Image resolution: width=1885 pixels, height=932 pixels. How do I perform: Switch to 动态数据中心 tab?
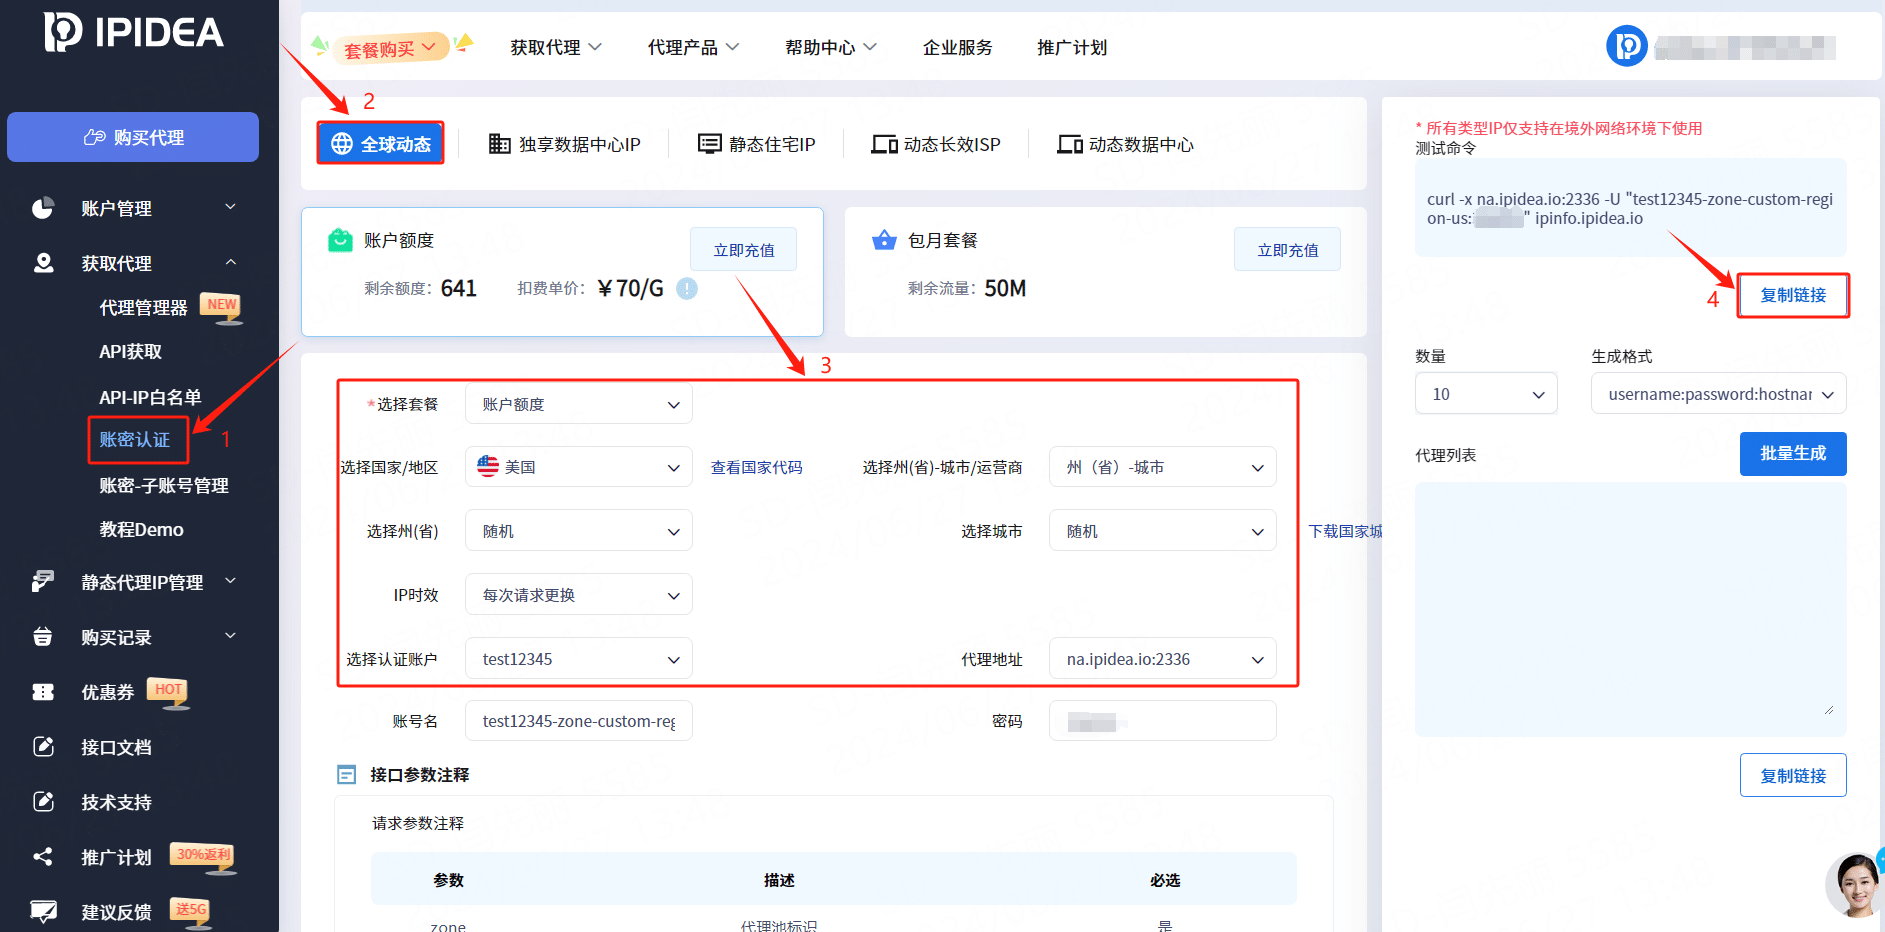(x=1126, y=144)
